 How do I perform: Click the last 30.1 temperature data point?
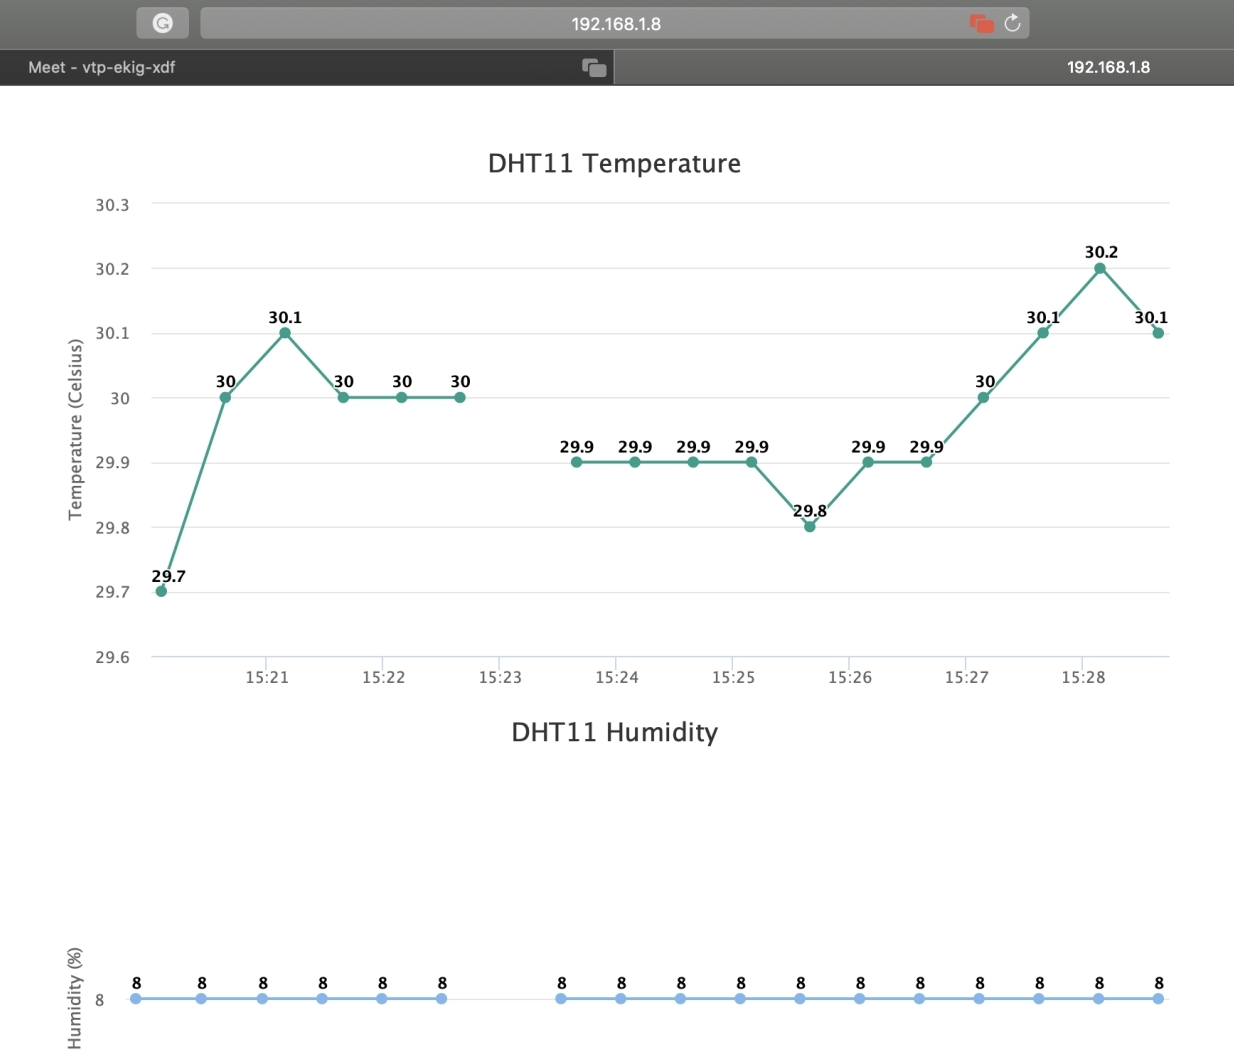(x=1158, y=332)
